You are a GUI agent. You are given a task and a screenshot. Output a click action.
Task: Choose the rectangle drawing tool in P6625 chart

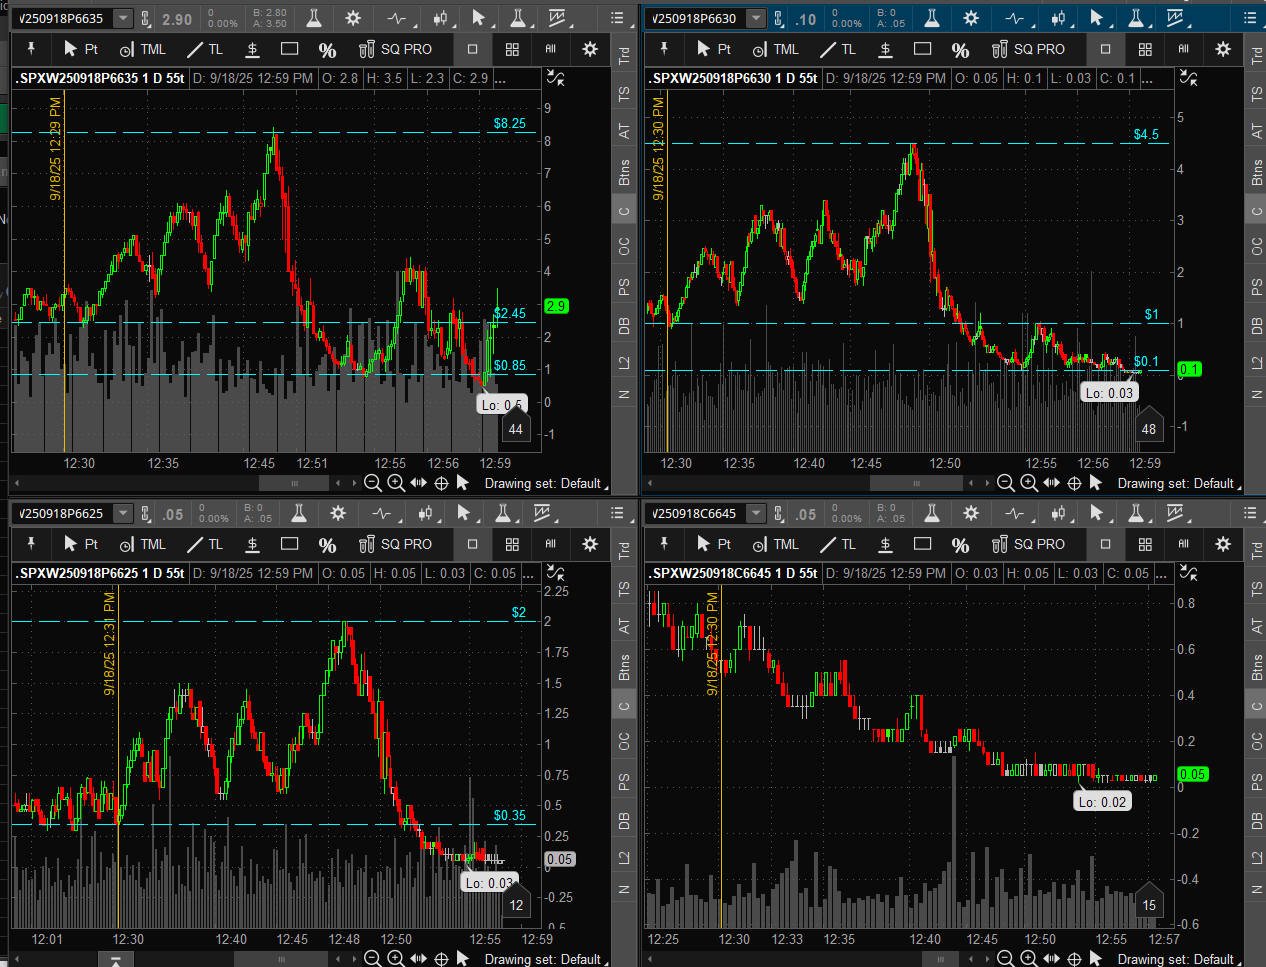[290, 544]
